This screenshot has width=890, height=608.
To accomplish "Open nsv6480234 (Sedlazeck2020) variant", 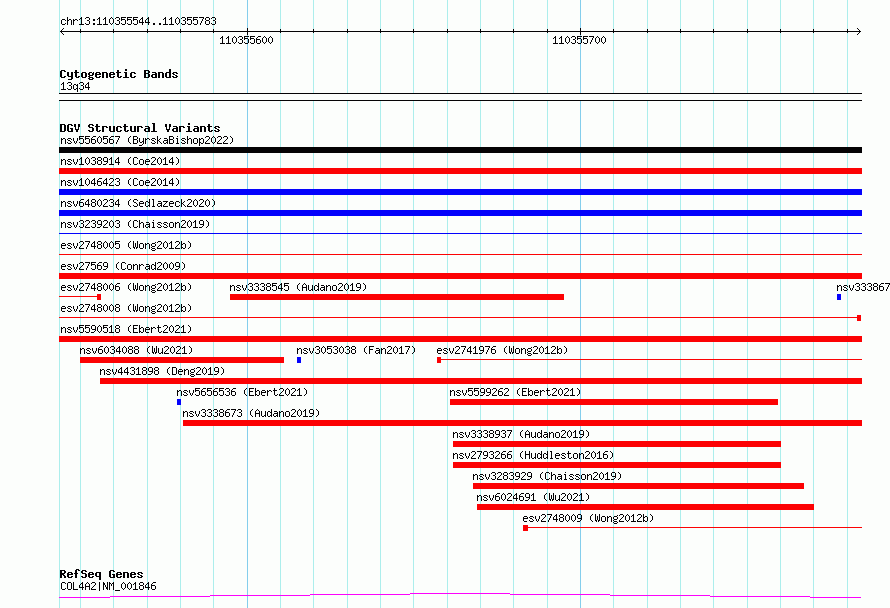I will tap(138, 203).
